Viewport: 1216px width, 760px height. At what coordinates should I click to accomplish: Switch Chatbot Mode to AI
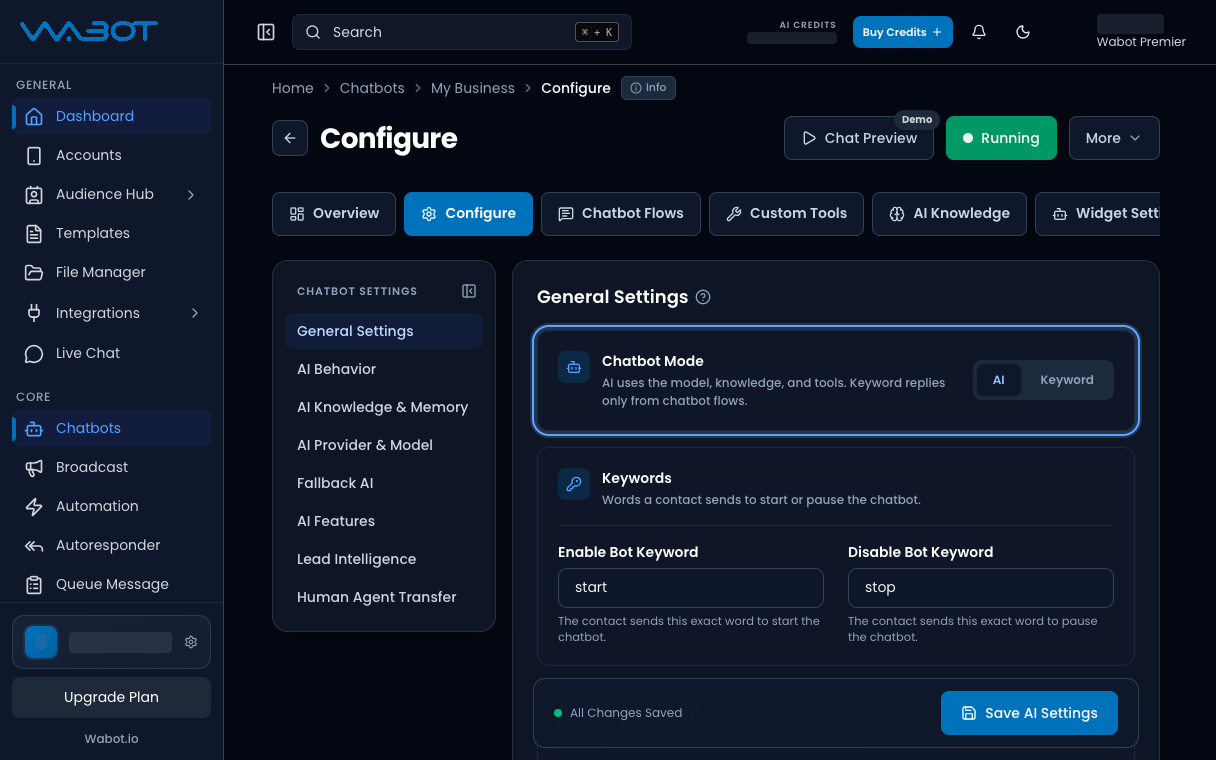tap(998, 380)
